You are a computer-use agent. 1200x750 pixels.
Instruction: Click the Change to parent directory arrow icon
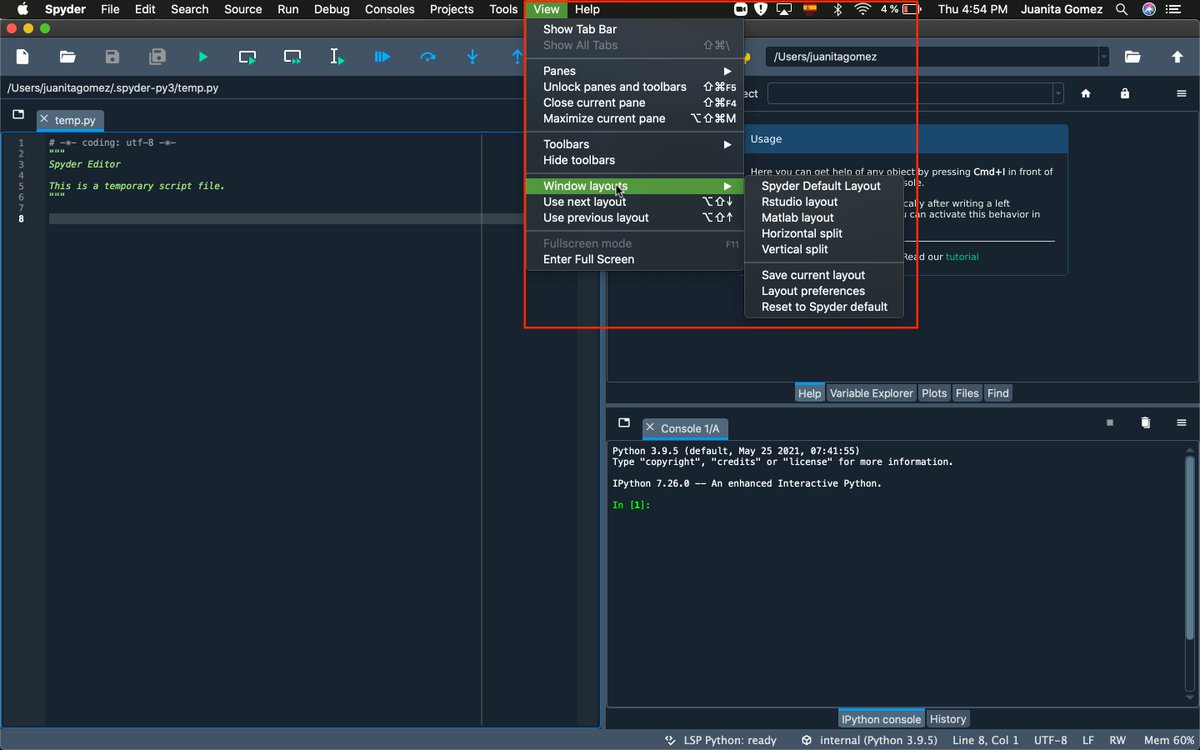(x=1177, y=57)
